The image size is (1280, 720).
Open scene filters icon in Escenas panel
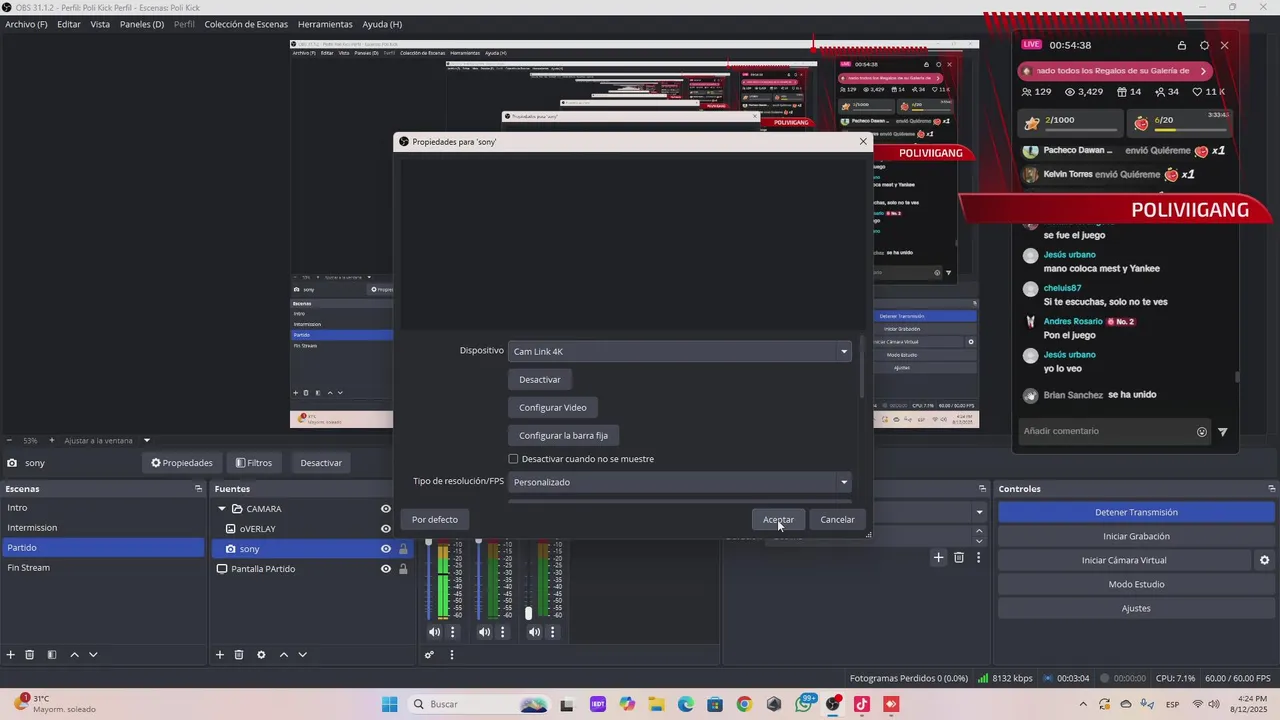(x=52, y=655)
